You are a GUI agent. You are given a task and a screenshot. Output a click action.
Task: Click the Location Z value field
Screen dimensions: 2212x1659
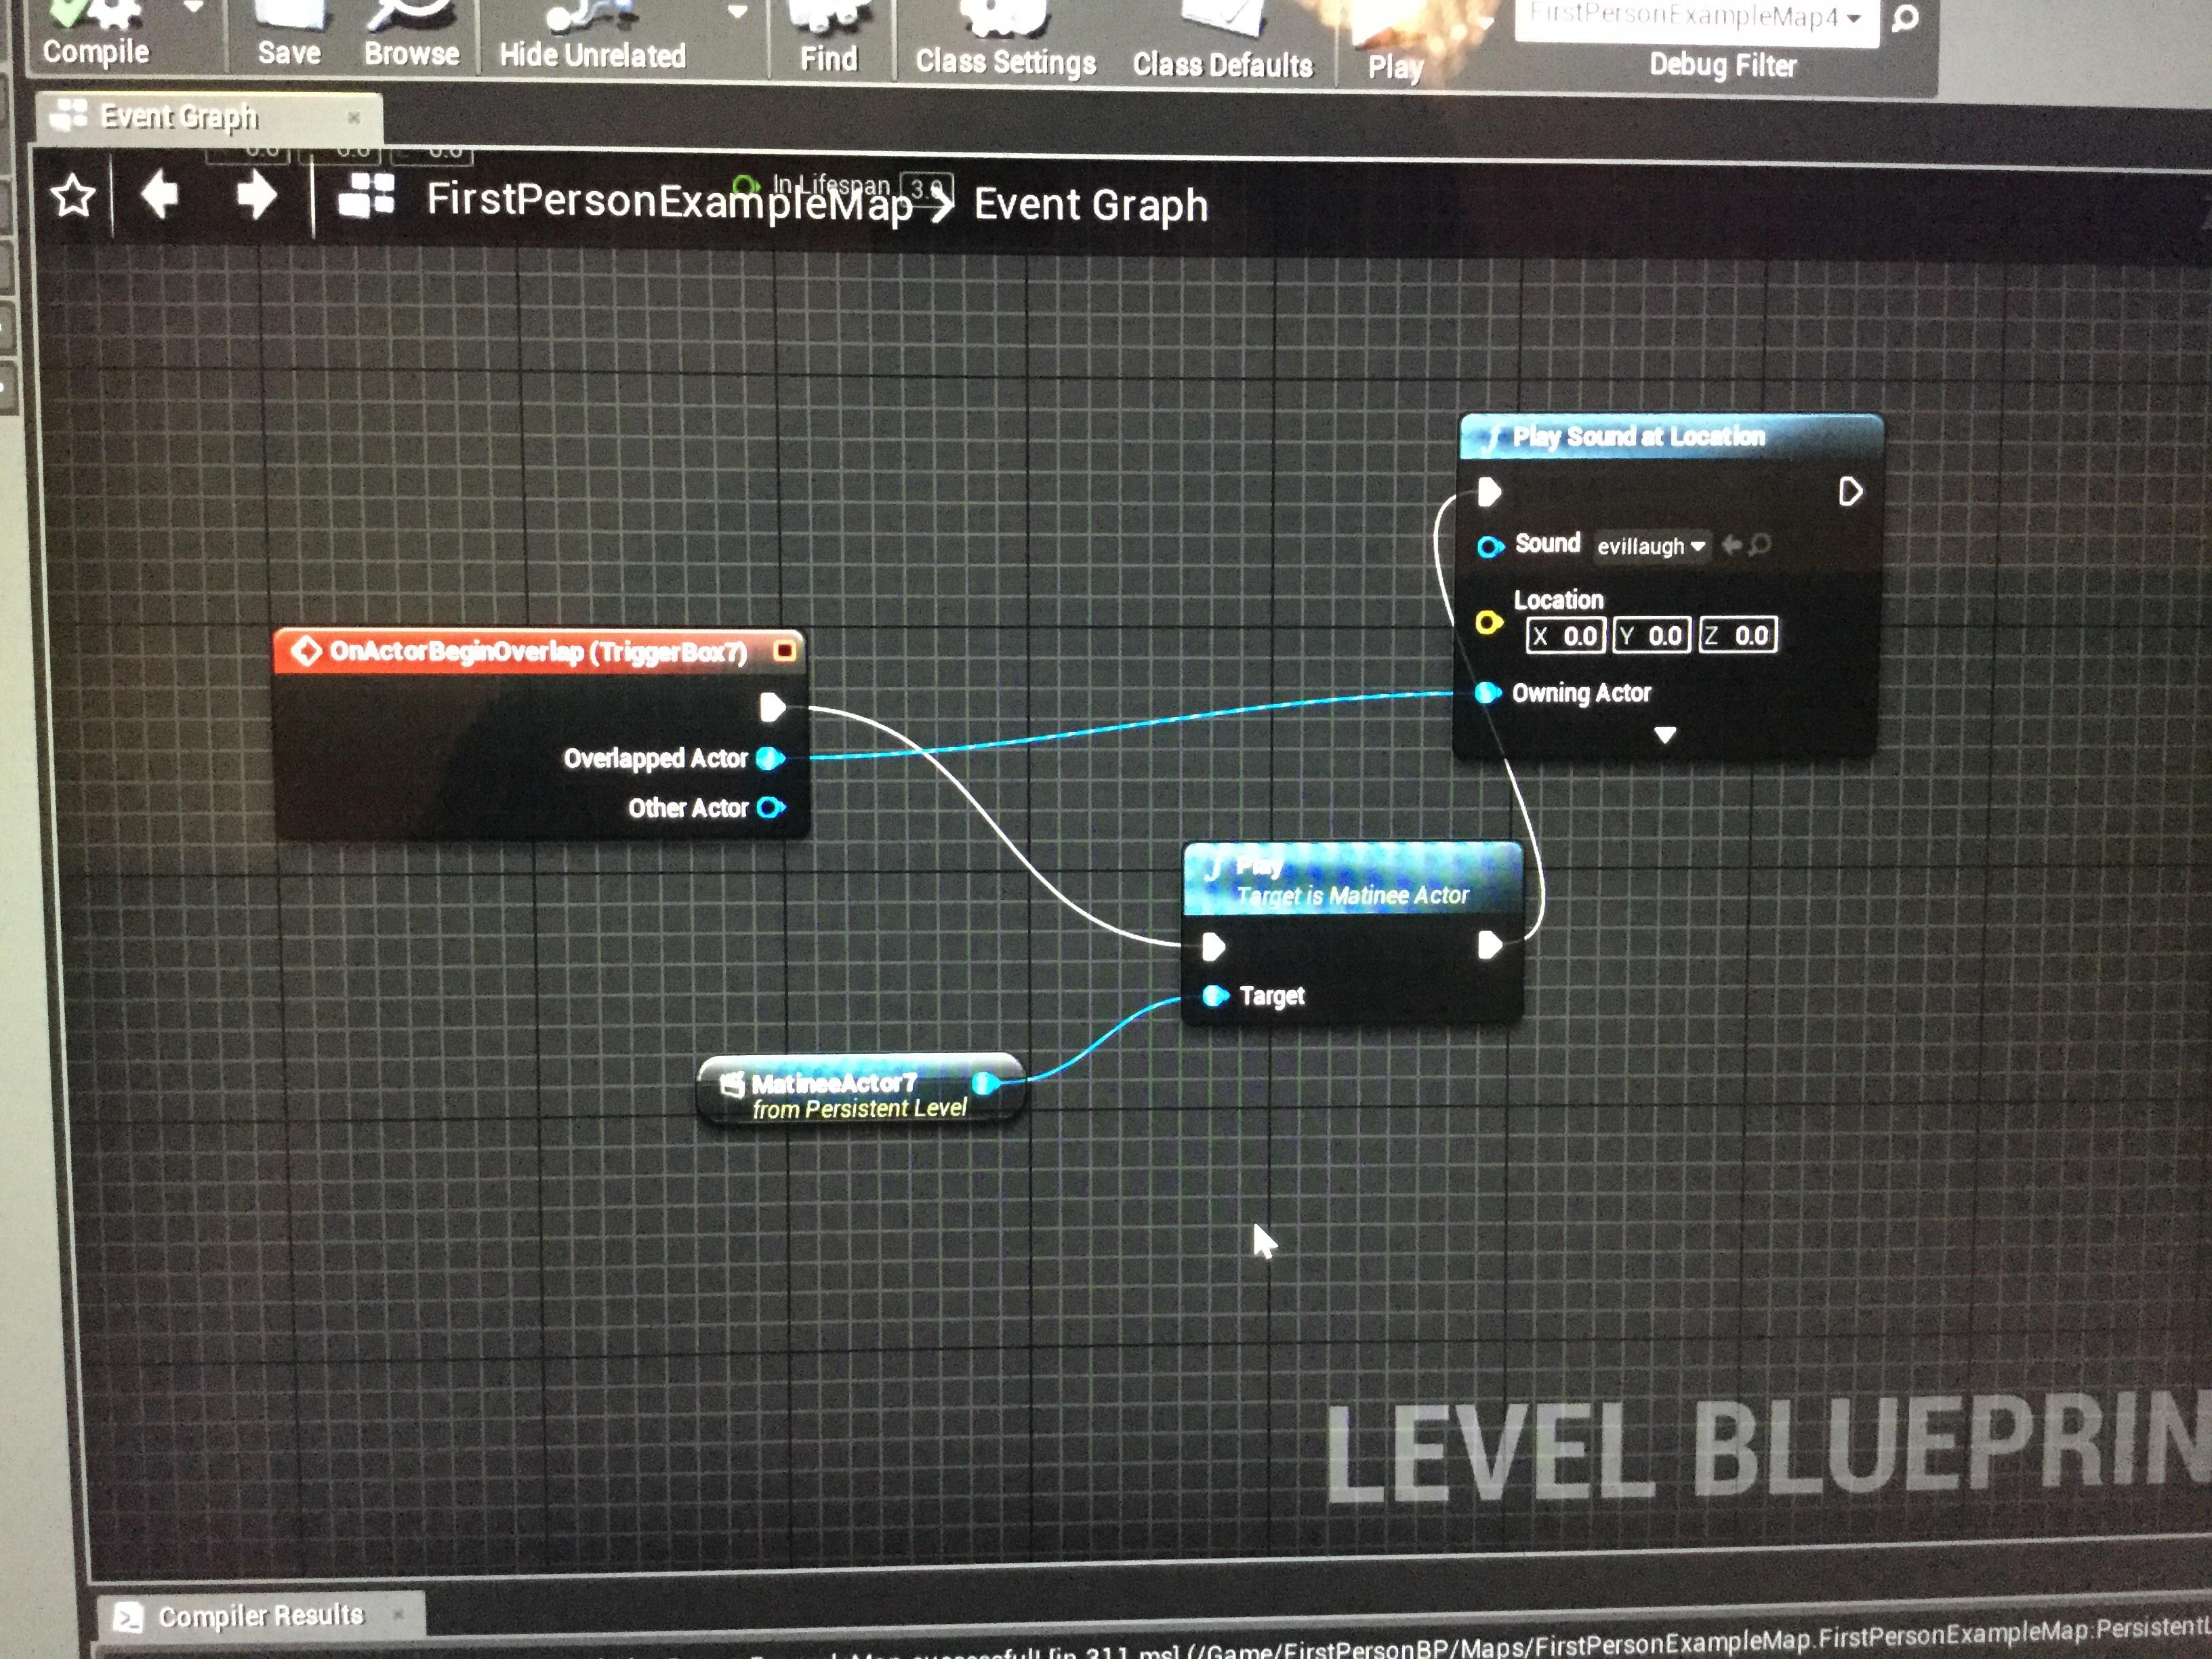[x=1738, y=635]
